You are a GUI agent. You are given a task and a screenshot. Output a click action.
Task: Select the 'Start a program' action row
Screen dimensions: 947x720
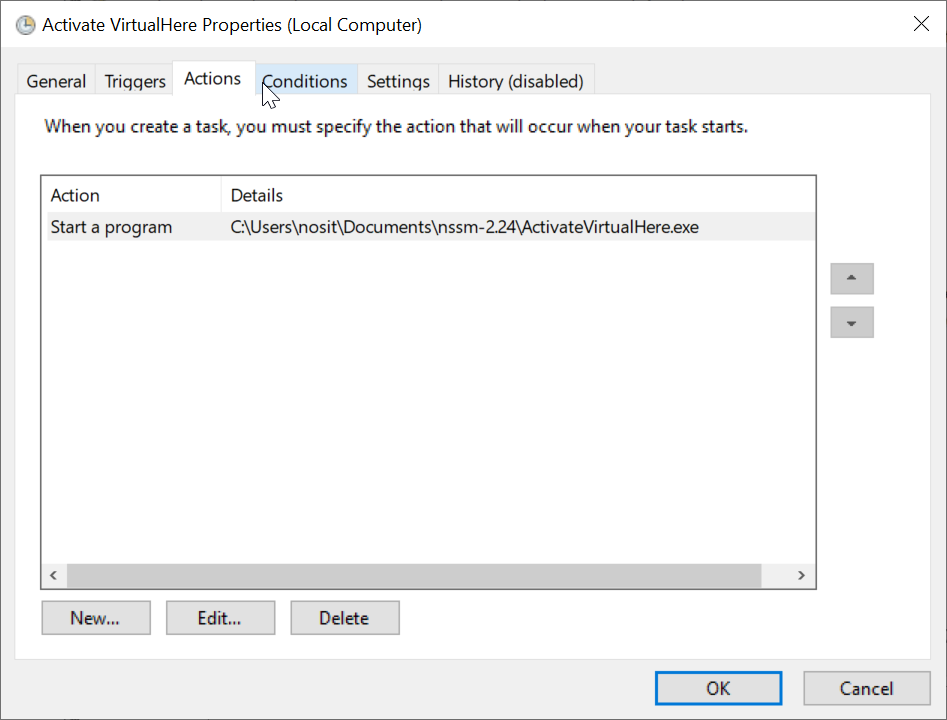tap(111, 227)
